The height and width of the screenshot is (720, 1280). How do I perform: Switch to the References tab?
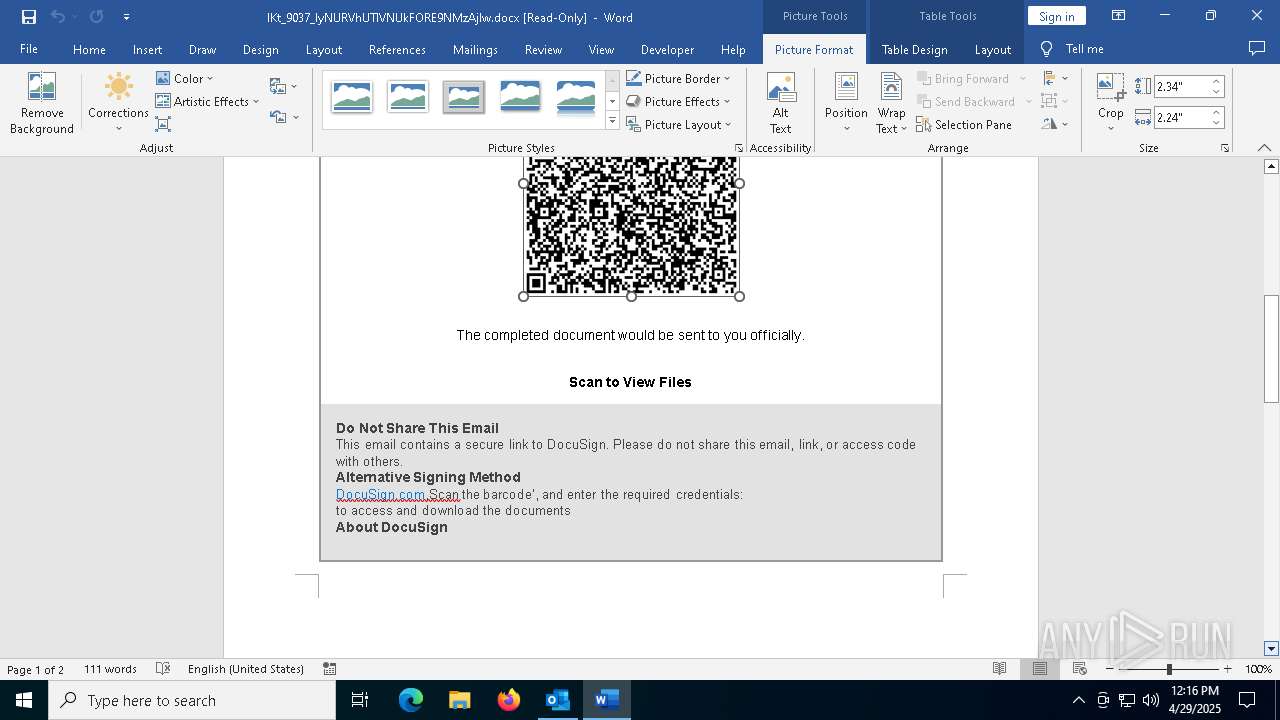click(397, 49)
